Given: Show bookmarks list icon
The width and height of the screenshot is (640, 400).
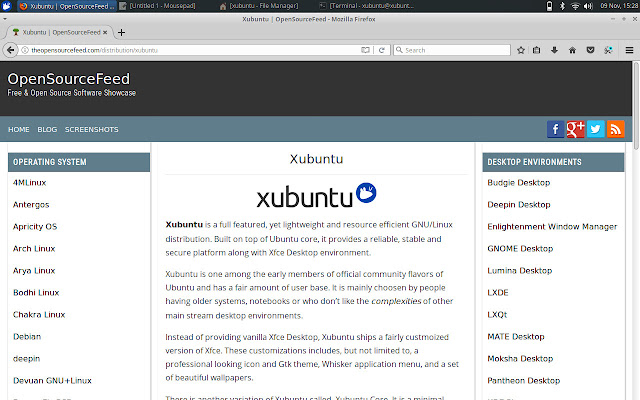Looking at the screenshot, I should click(x=536, y=50).
